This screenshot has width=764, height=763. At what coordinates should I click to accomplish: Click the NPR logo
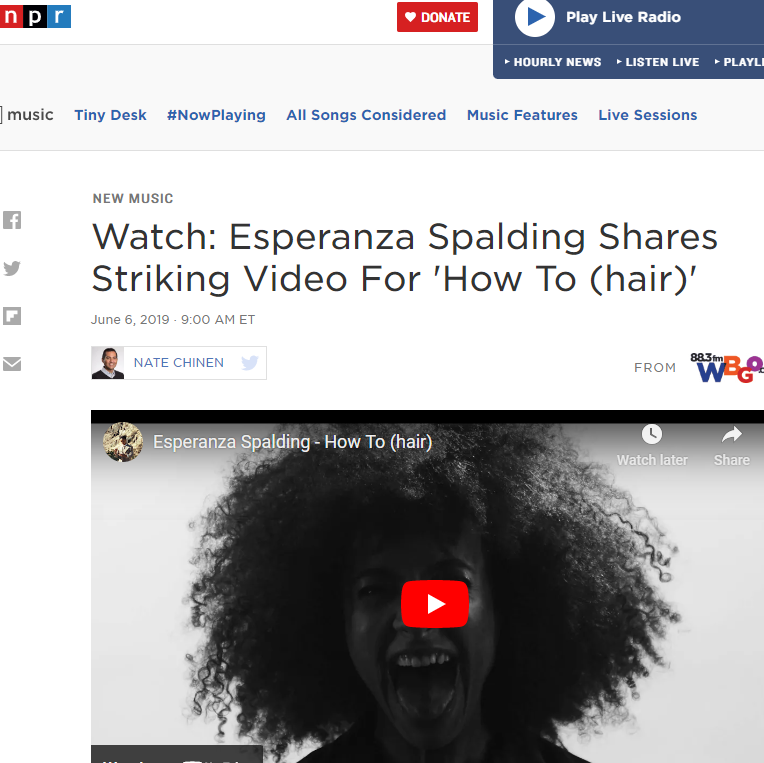pos(35,16)
